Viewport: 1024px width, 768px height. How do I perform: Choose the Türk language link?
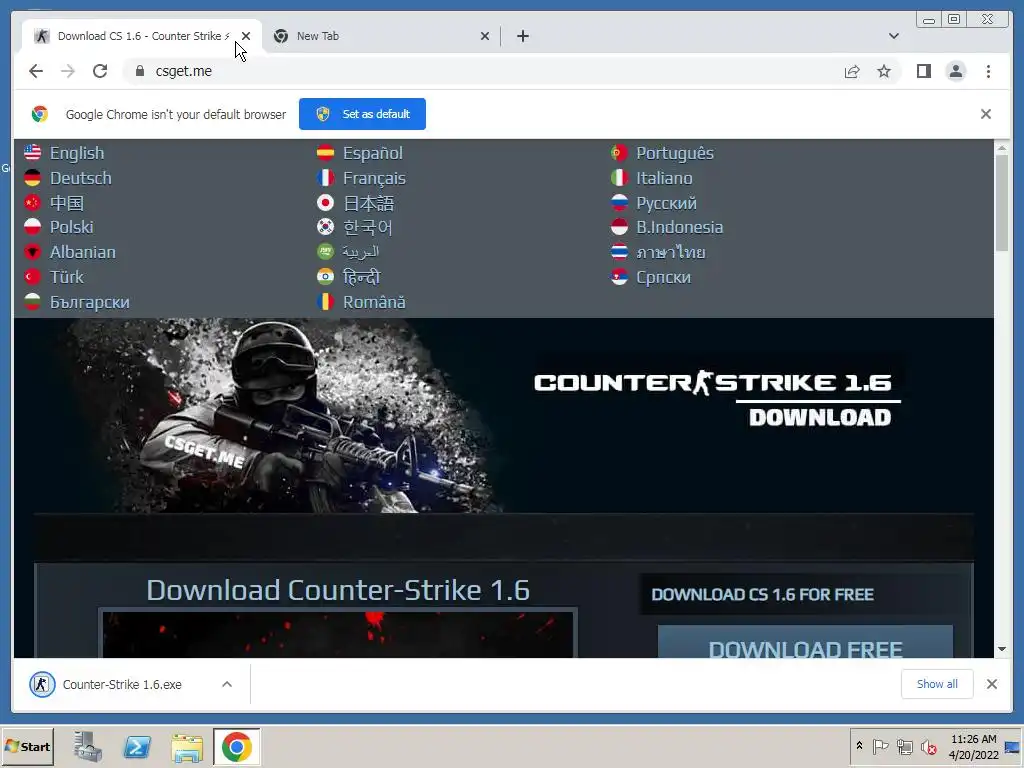[x=67, y=277]
